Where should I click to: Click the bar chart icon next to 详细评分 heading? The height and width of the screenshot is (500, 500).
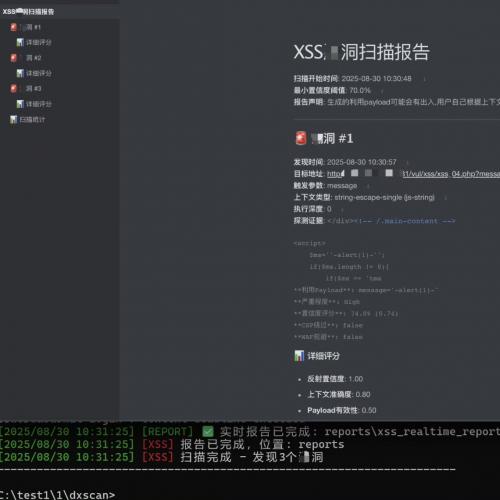[x=299, y=356]
